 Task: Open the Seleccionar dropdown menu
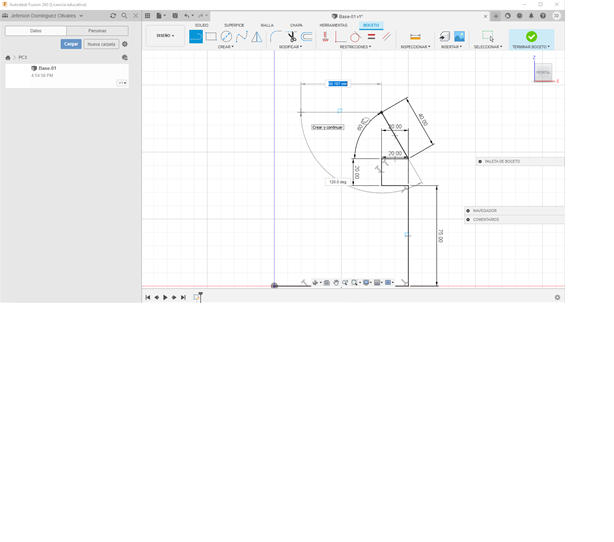pyautogui.click(x=488, y=47)
